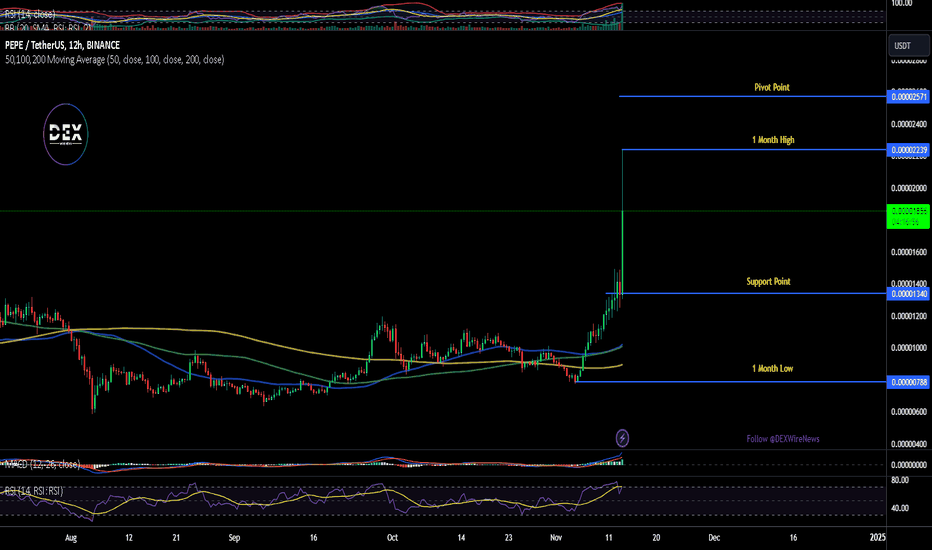Click the Dec date on time axis
This screenshot has width=932, height=550.
tap(714, 538)
